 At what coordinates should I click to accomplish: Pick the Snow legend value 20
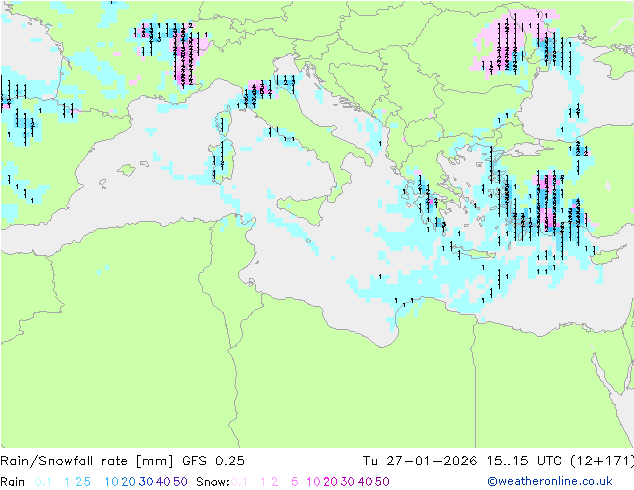coord(330,482)
